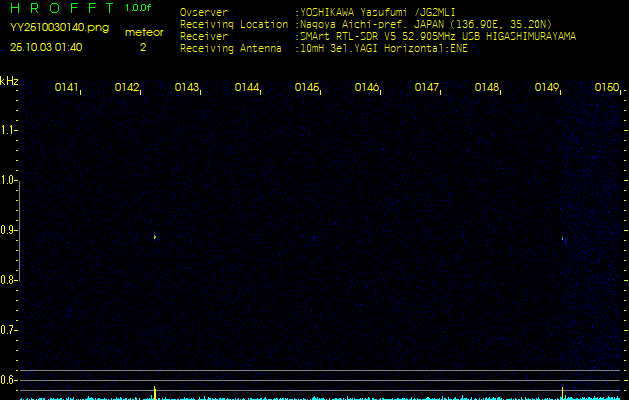Click time marker 0148
This screenshot has height=400, width=629.
(x=487, y=87)
